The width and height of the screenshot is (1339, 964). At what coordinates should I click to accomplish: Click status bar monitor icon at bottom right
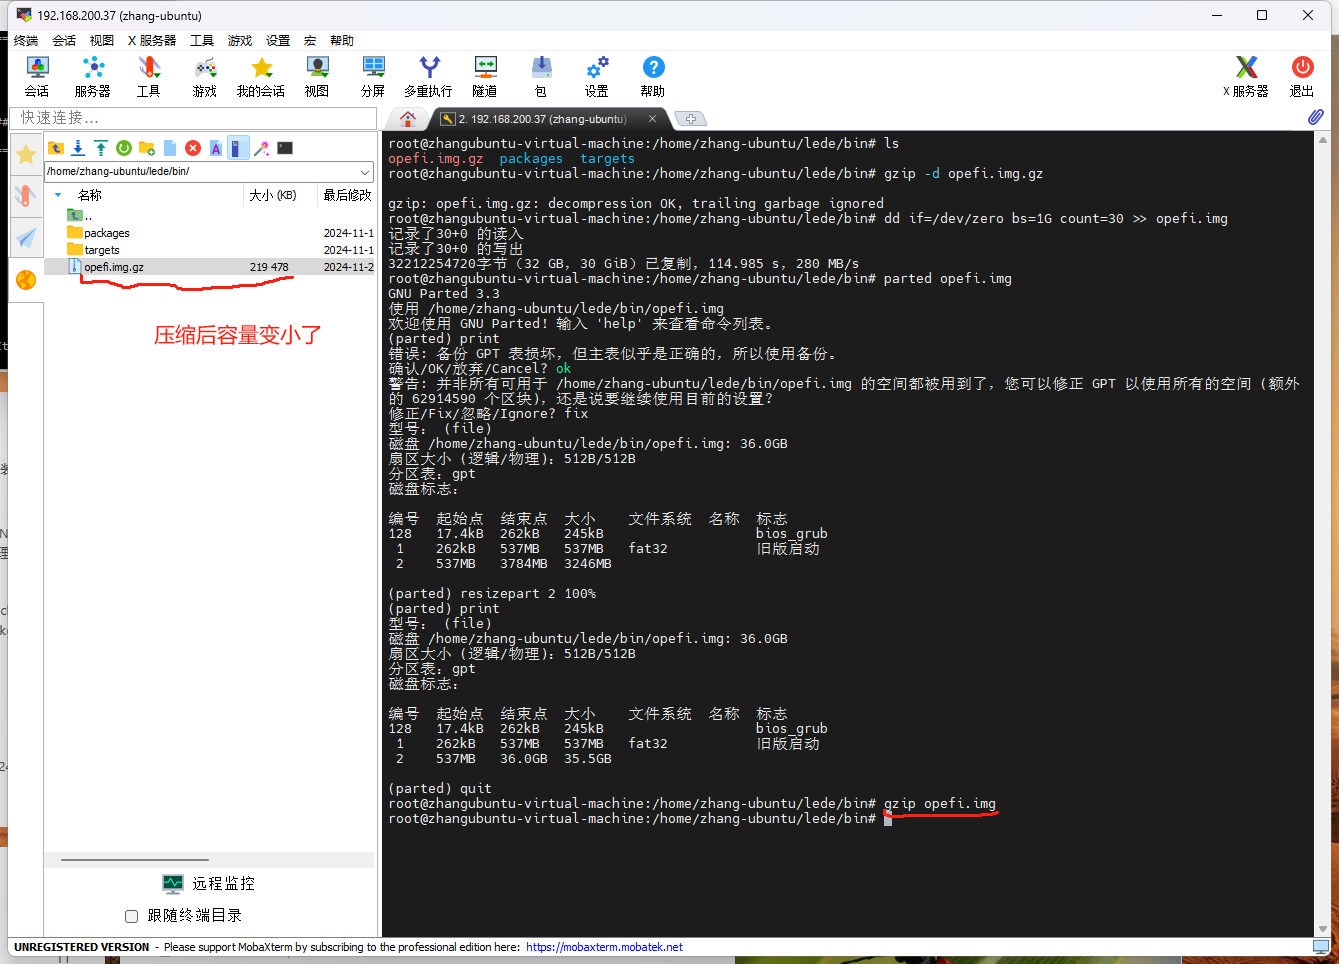coord(1321,947)
